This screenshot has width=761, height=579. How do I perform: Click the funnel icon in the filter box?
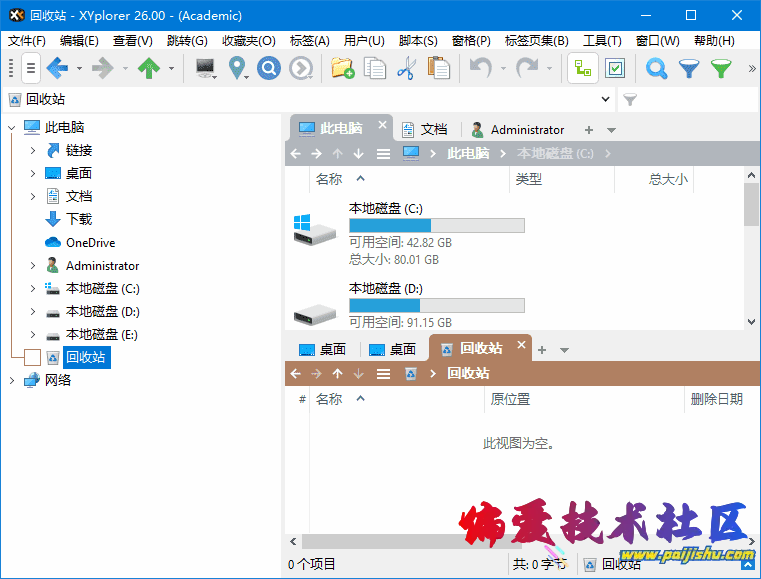(629, 99)
